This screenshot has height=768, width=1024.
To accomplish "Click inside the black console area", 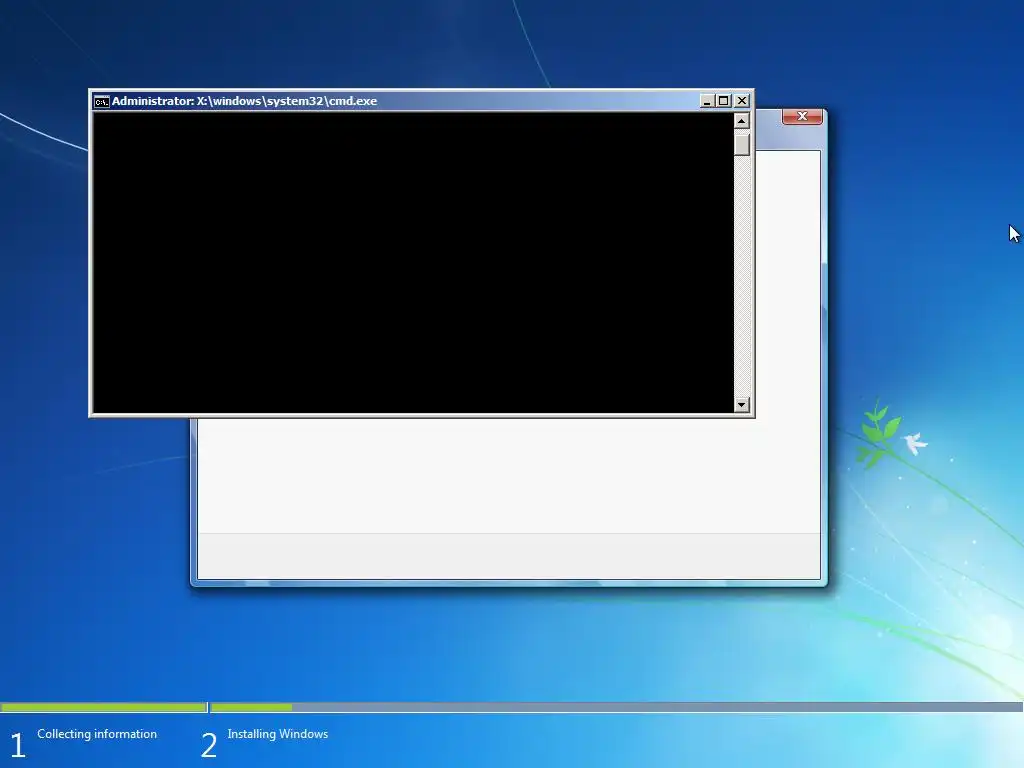I will click(x=413, y=263).
